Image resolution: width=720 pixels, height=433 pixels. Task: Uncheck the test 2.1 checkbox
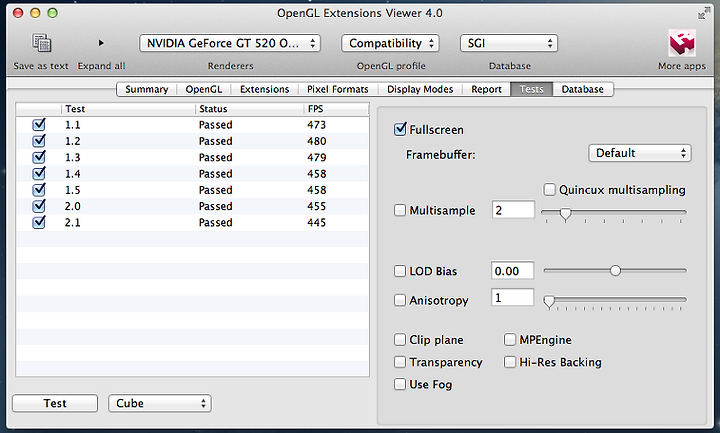point(39,223)
